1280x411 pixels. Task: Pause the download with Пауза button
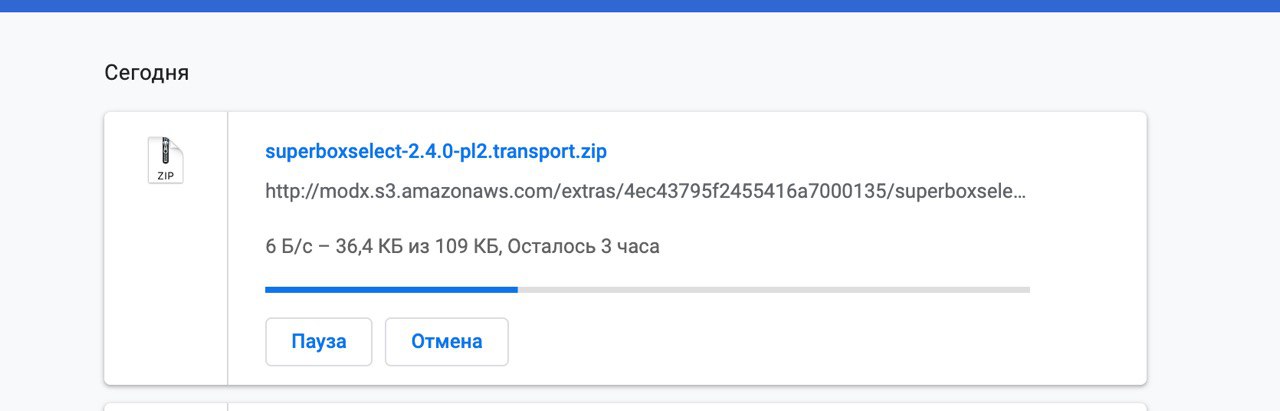click(x=319, y=342)
